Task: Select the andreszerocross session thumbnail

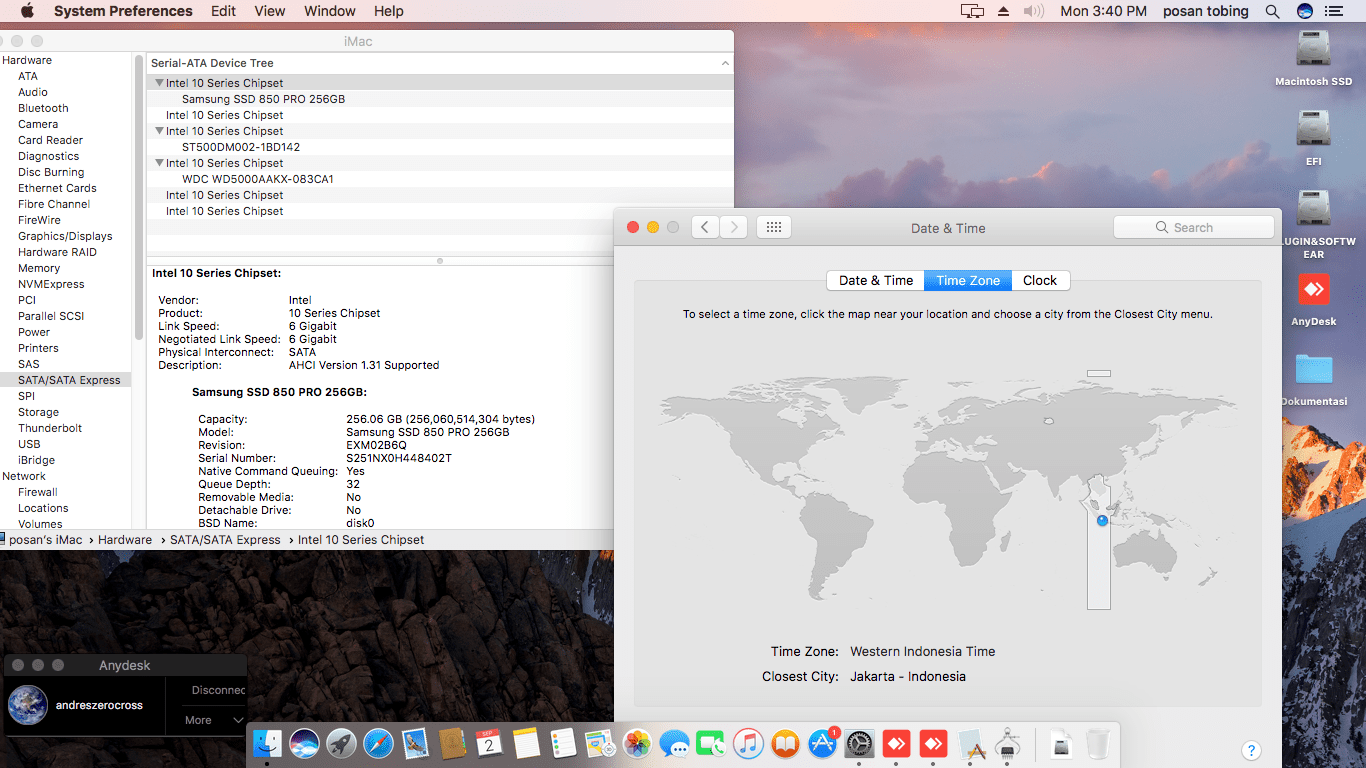Action: [28, 705]
